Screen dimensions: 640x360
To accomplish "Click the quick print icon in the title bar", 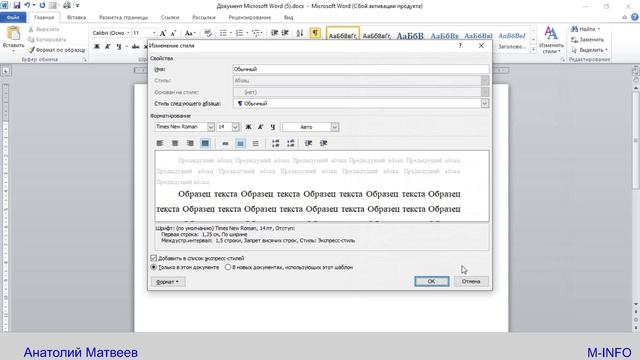I will pyautogui.click(x=67, y=5).
